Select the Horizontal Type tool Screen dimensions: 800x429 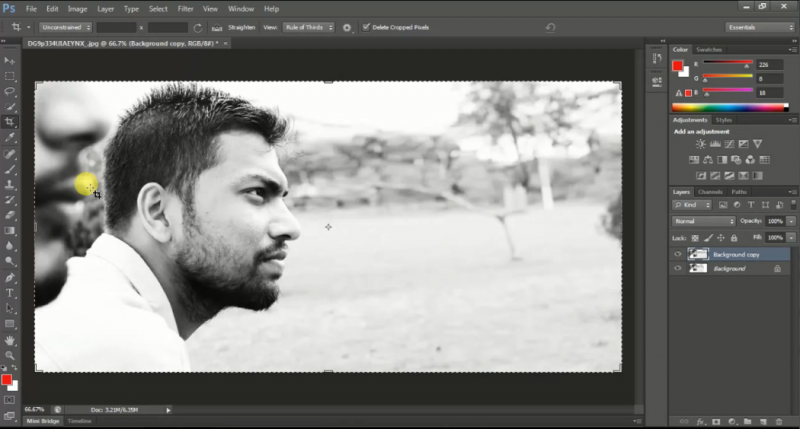point(10,293)
